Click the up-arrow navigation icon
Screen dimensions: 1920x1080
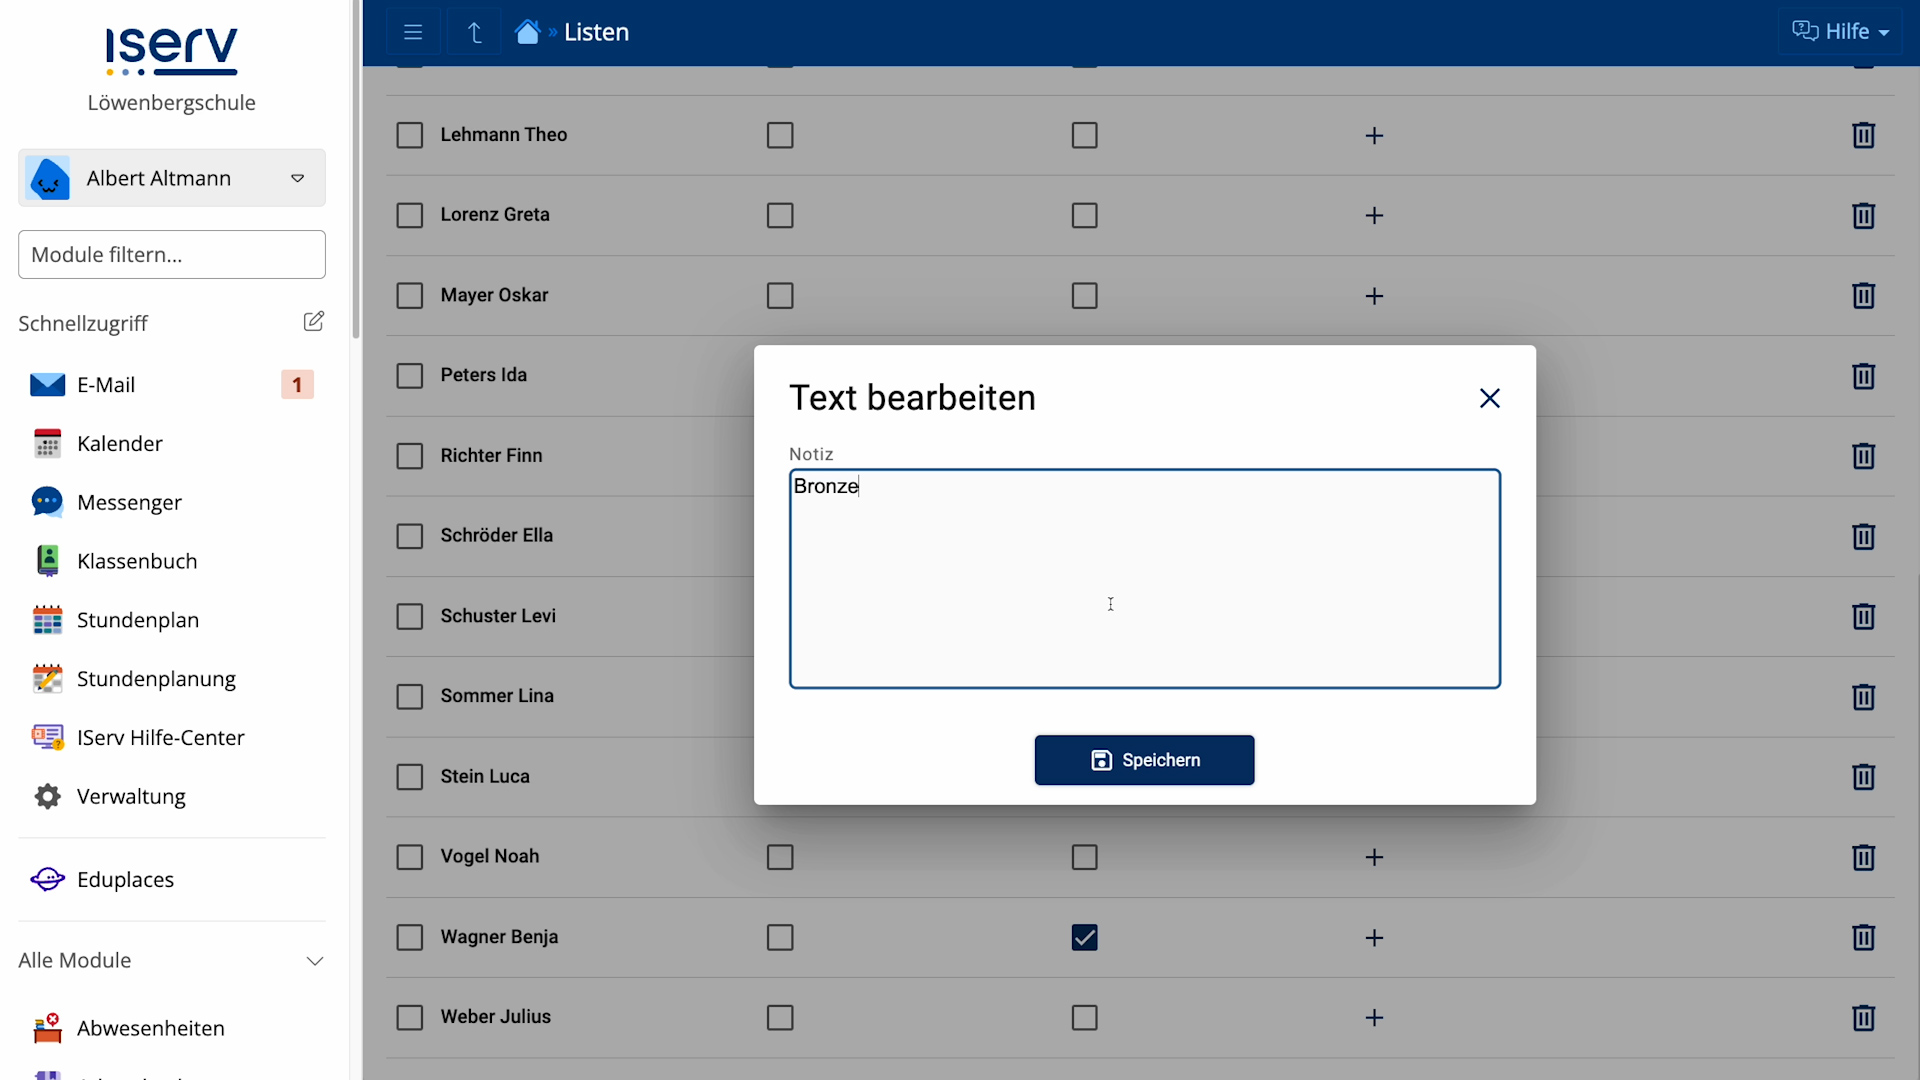pyautogui.click(x=475, y=32)
